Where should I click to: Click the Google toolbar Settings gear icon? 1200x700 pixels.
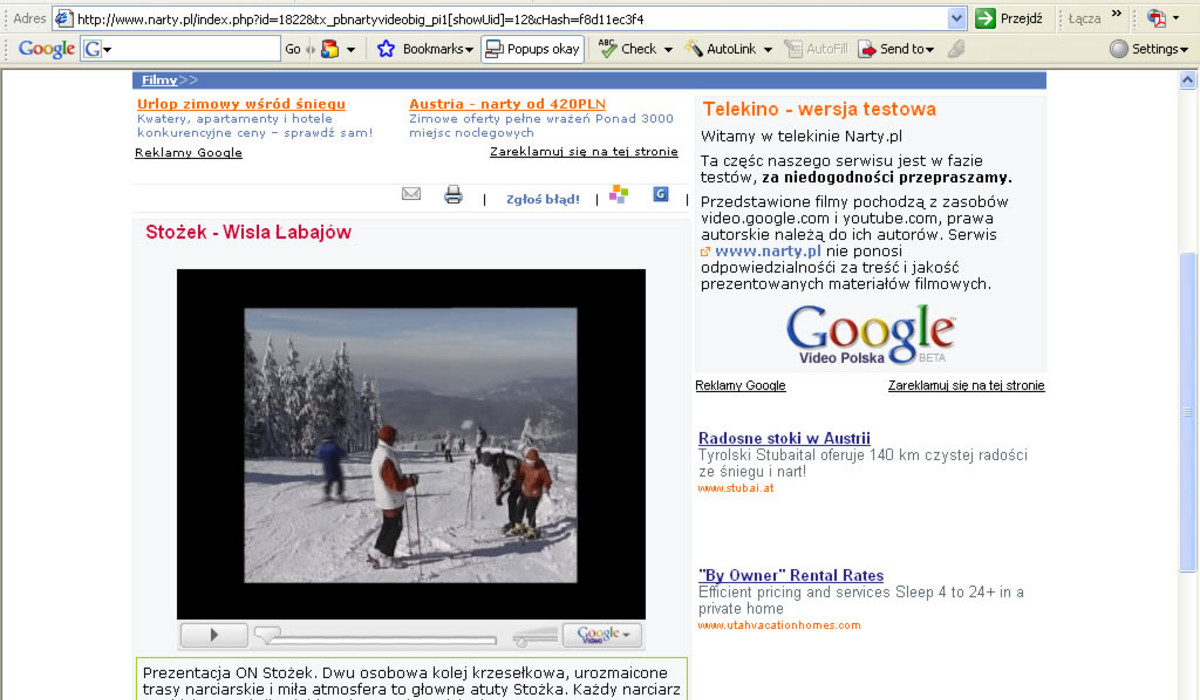click(x=1119, y=49)
